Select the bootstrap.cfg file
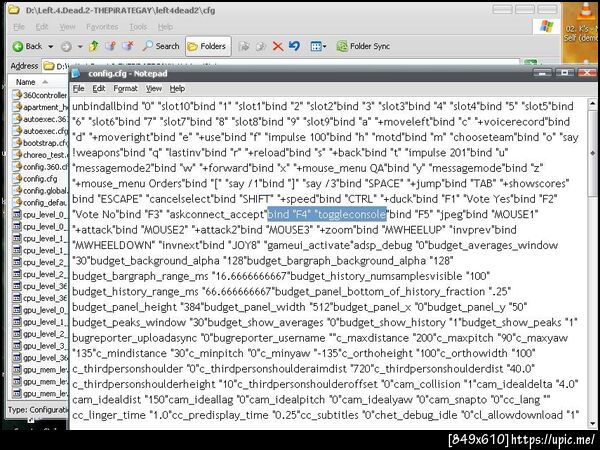 40,143
